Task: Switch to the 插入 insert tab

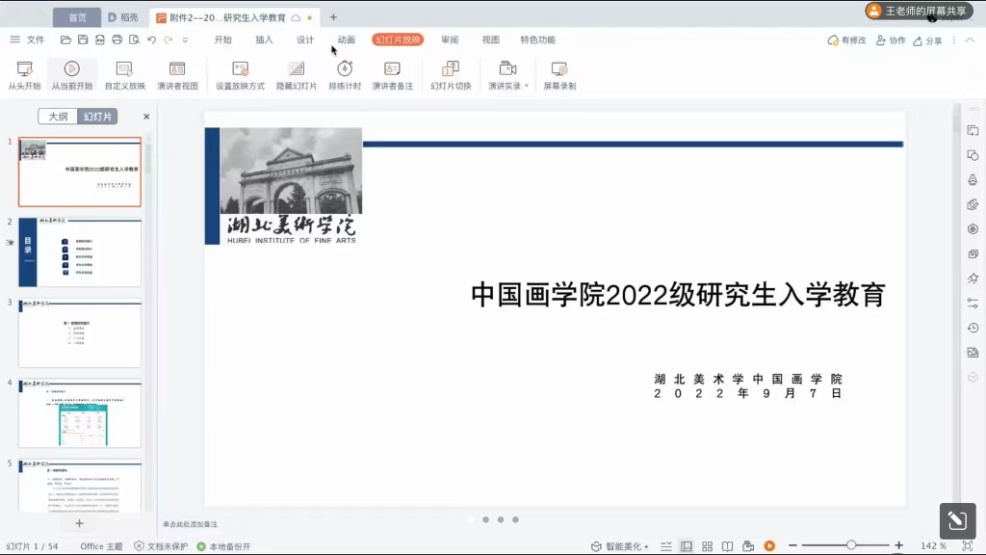Action: tap(264, 40)
